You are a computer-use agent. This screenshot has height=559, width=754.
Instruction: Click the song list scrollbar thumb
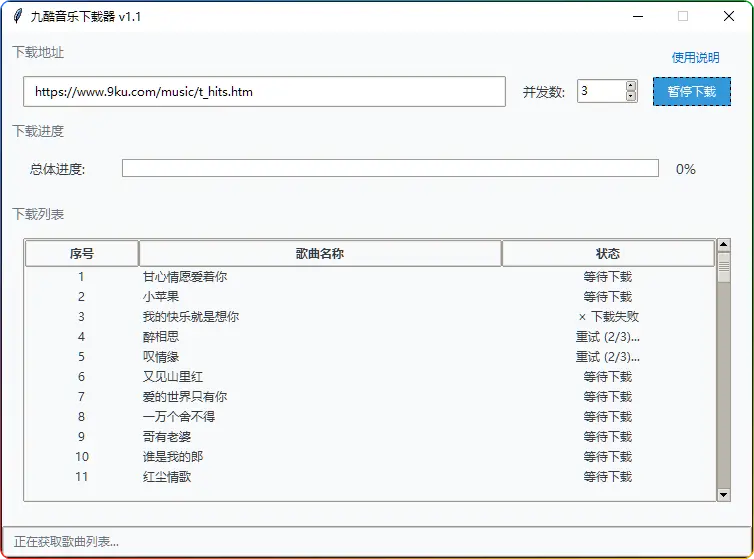[x=723, y=267]
